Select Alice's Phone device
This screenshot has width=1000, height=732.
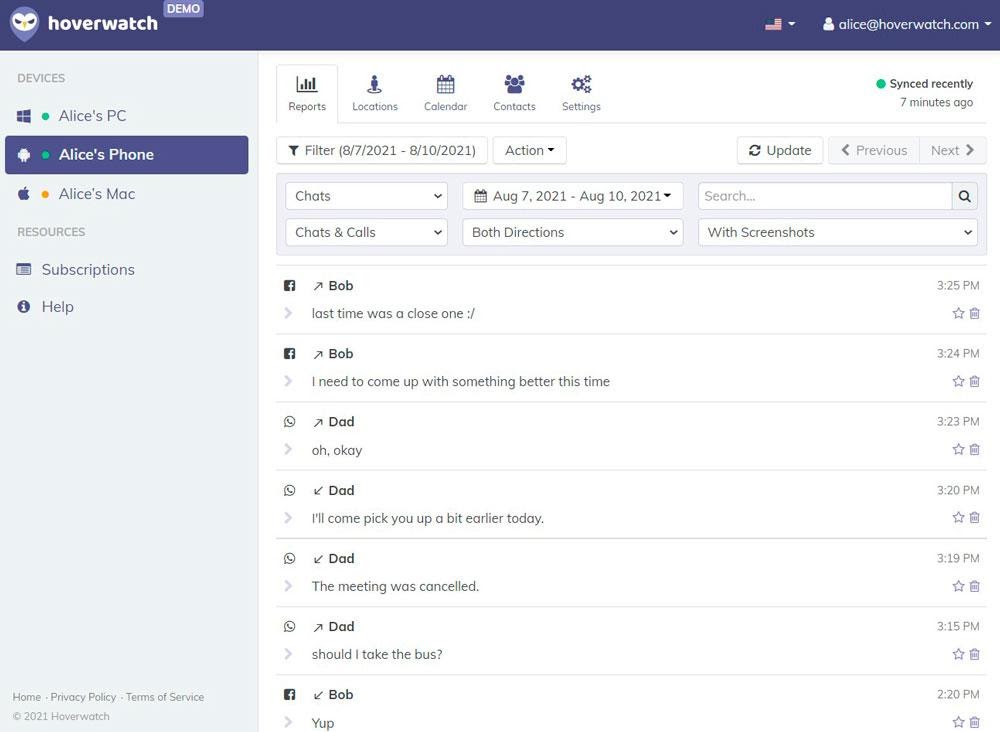pos(126,154)
